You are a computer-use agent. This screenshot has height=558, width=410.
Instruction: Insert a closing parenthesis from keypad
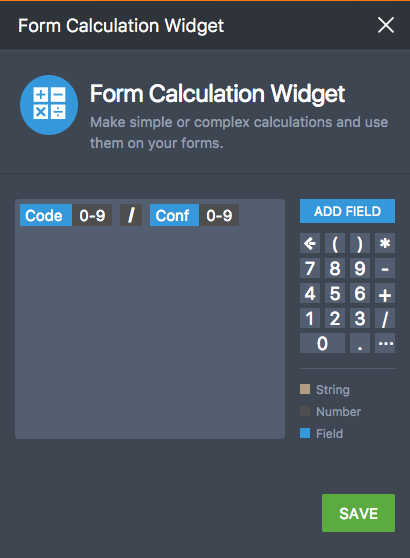360,243
